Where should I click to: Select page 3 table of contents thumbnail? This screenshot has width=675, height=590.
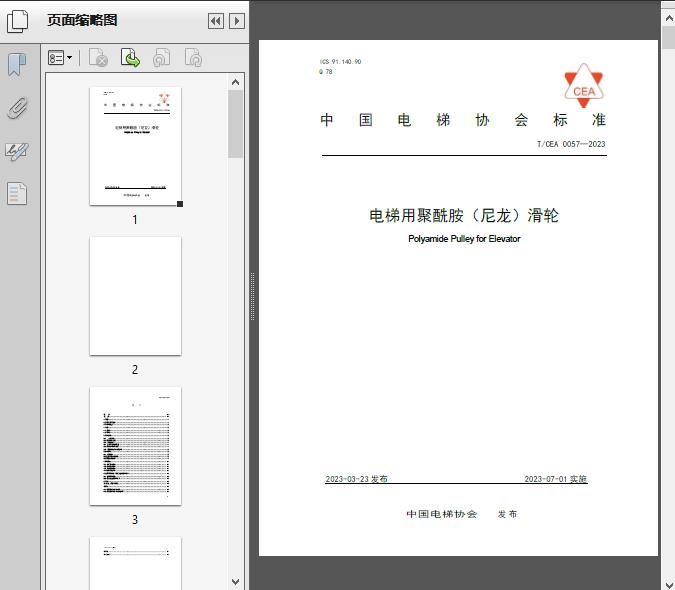136,446
